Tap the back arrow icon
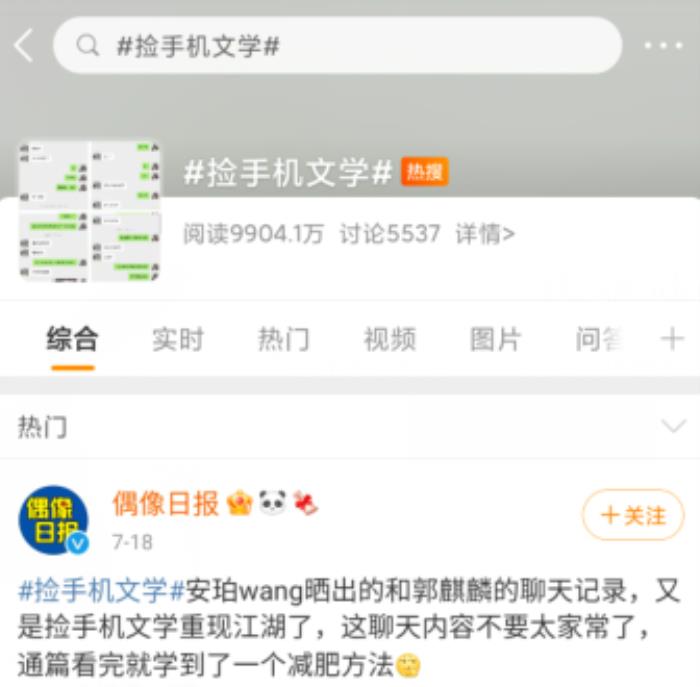 tap(24, 45)
